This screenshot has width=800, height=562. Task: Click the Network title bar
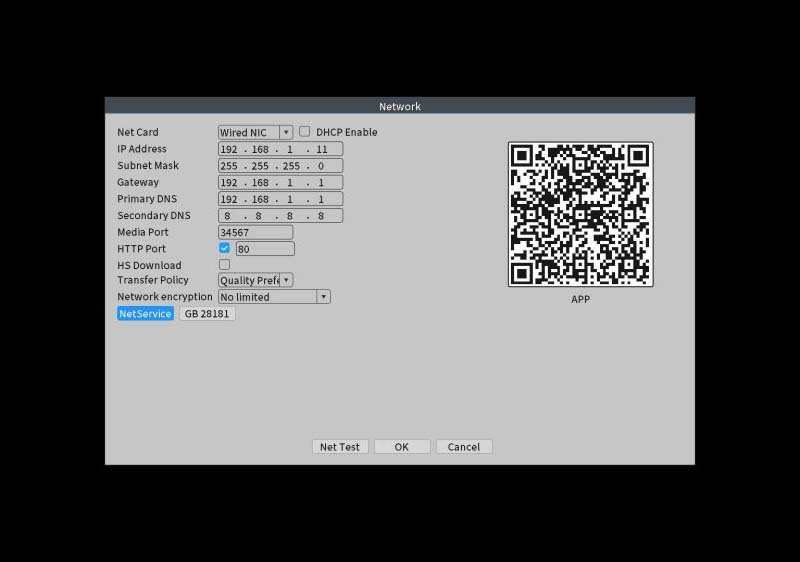[x=400, y=106]
